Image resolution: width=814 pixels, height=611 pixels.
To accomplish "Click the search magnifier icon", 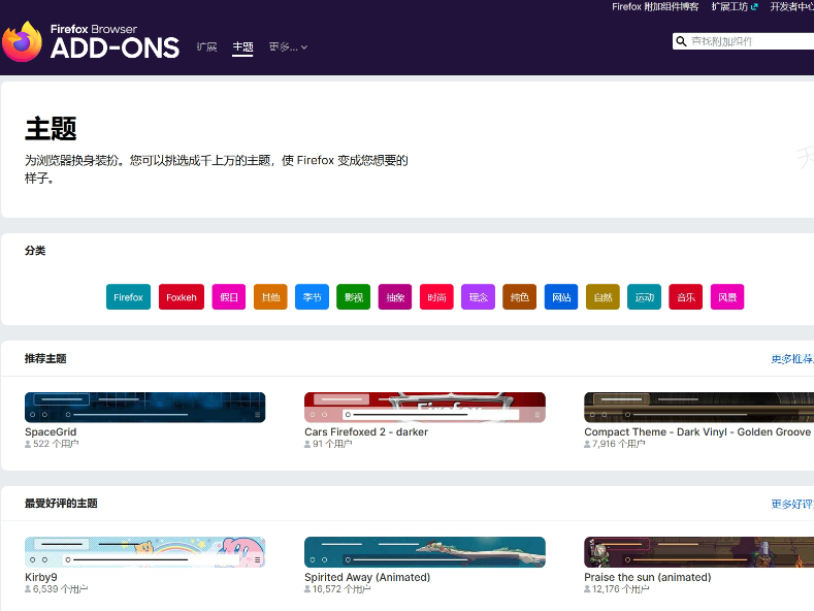I will point(681,41).
